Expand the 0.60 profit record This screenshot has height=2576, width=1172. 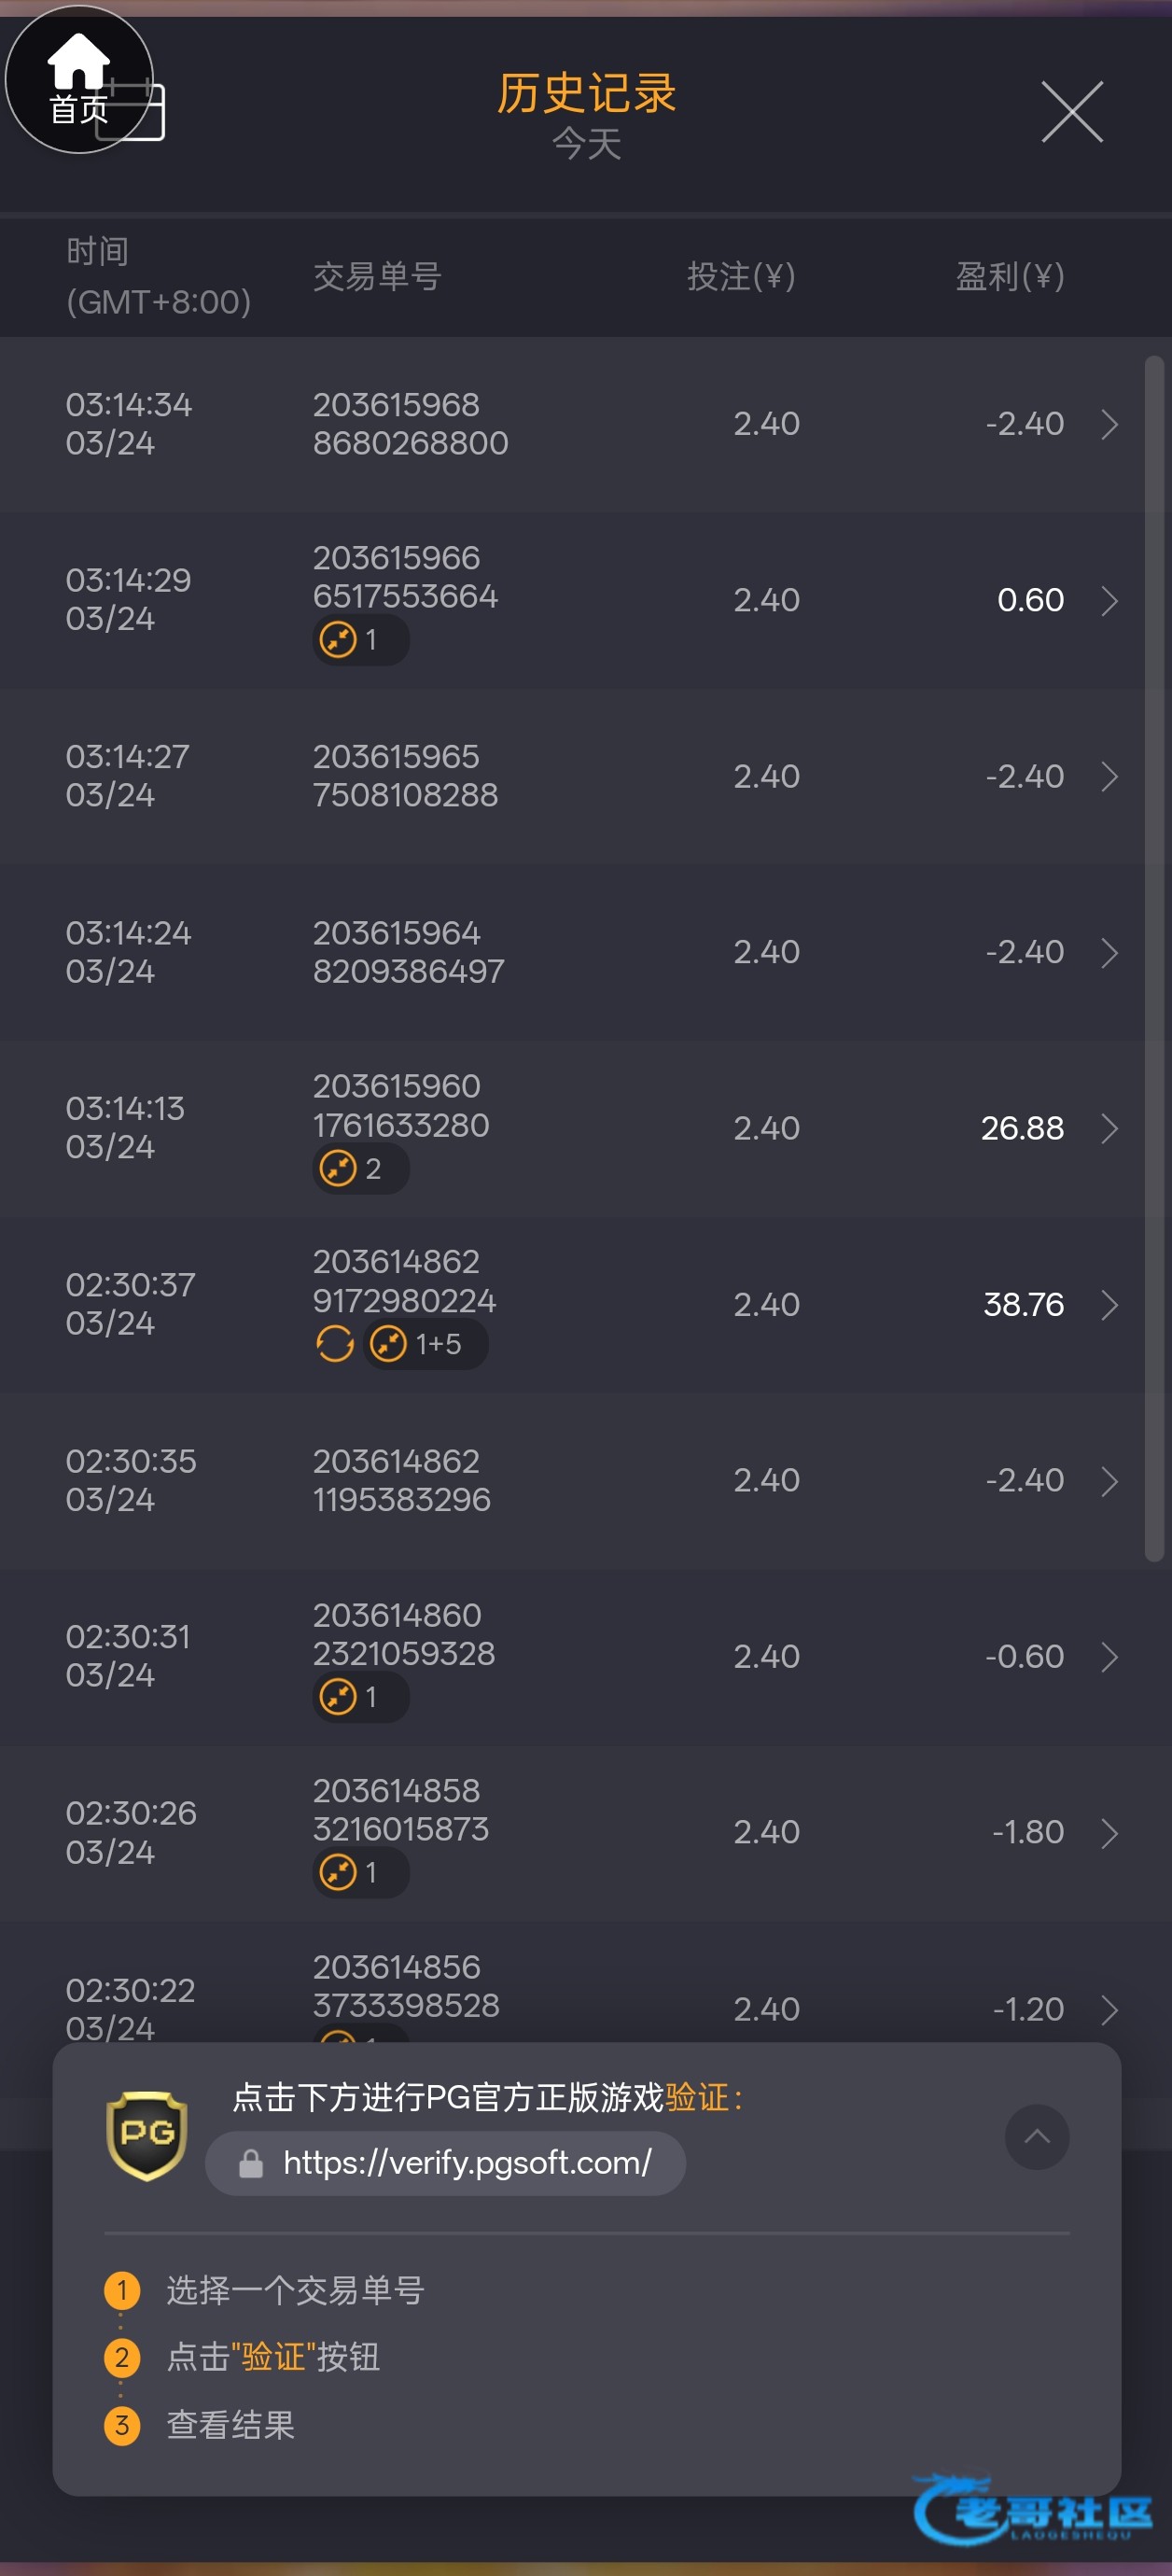[x=1108, y=600]
